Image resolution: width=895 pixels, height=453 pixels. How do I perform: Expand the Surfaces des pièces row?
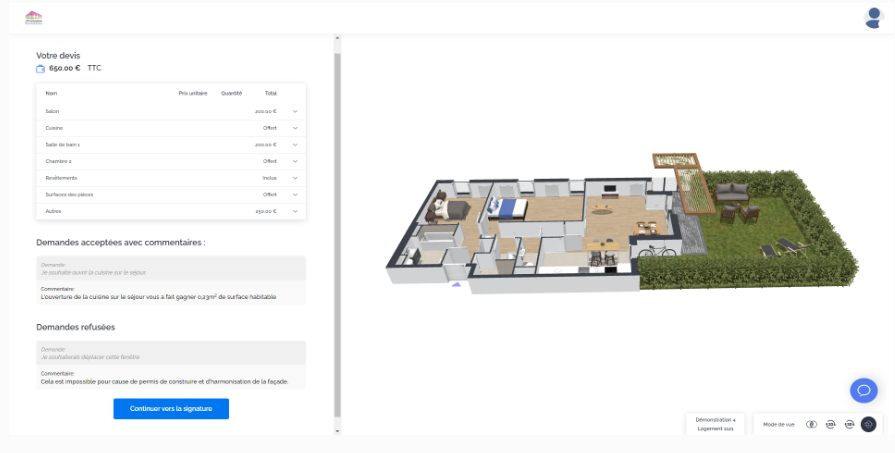coord(295,195)
